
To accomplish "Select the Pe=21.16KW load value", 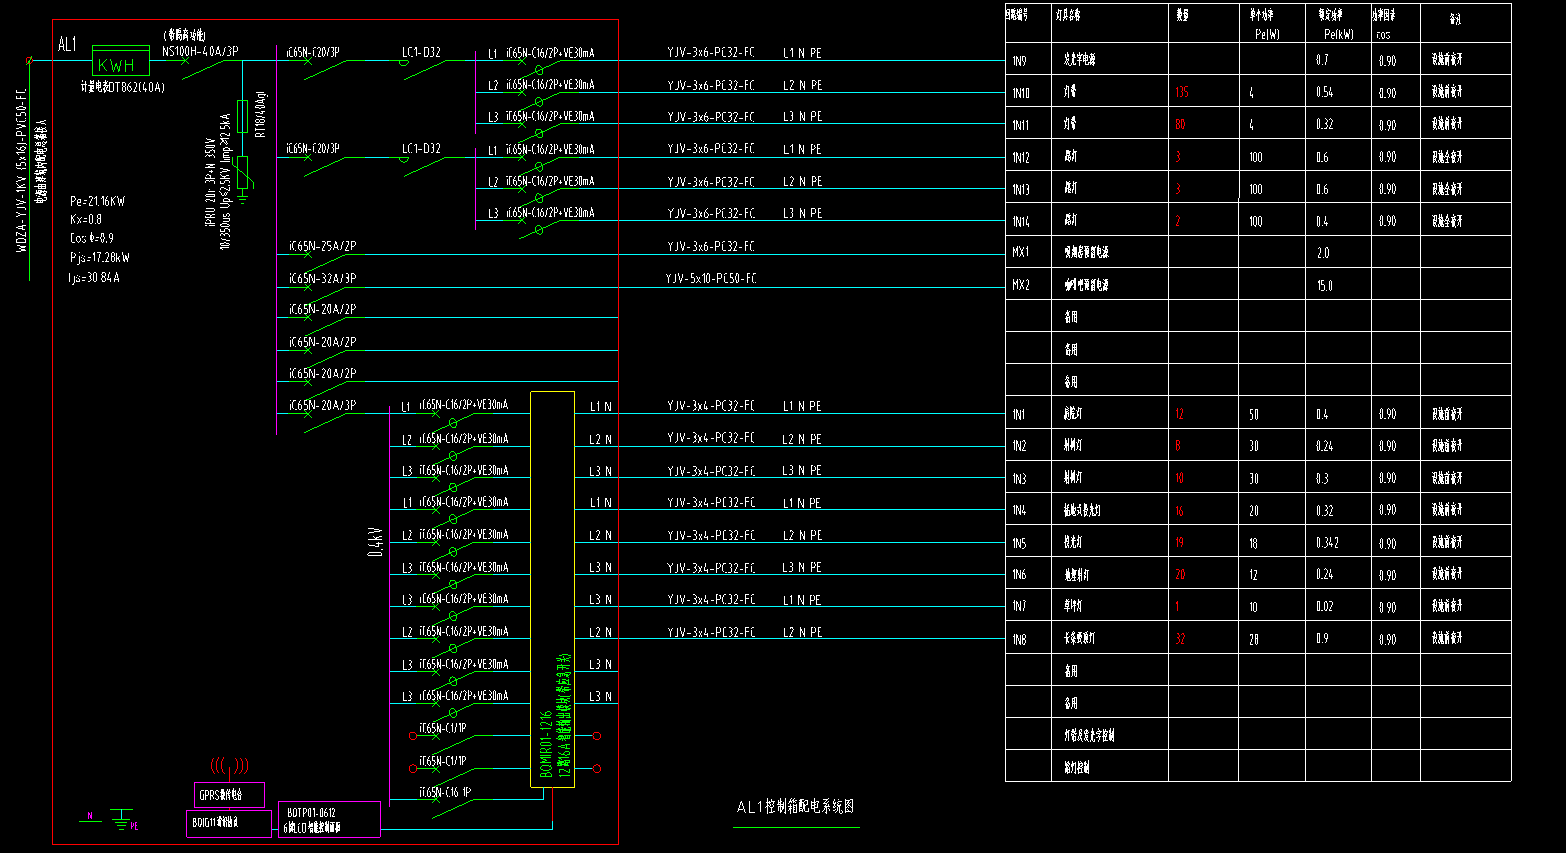I will (x=97, y=201).
